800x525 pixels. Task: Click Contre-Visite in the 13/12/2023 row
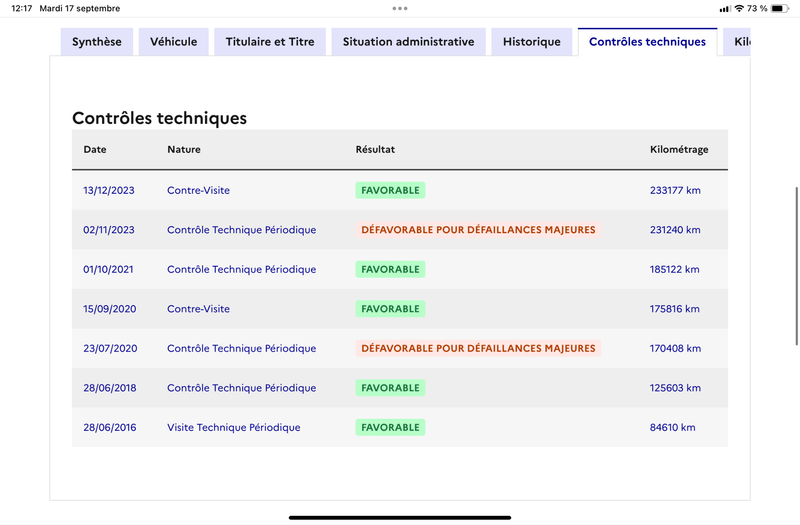198,190
